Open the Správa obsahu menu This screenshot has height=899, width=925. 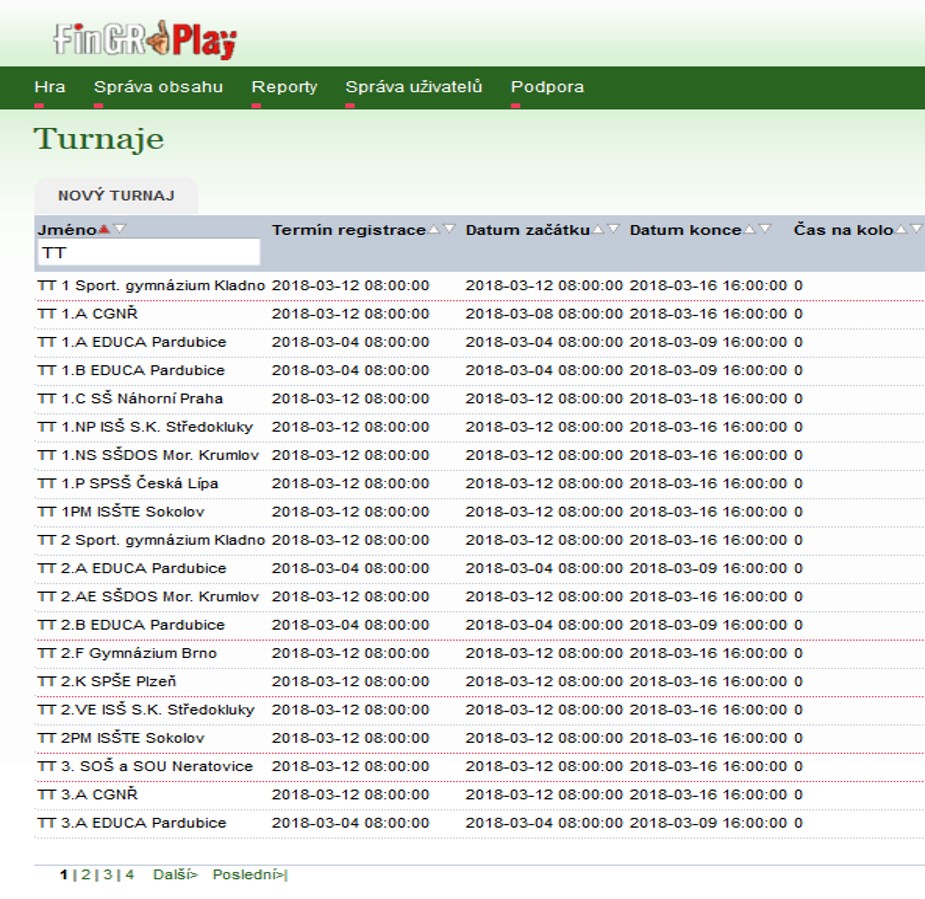click(158, 87)
